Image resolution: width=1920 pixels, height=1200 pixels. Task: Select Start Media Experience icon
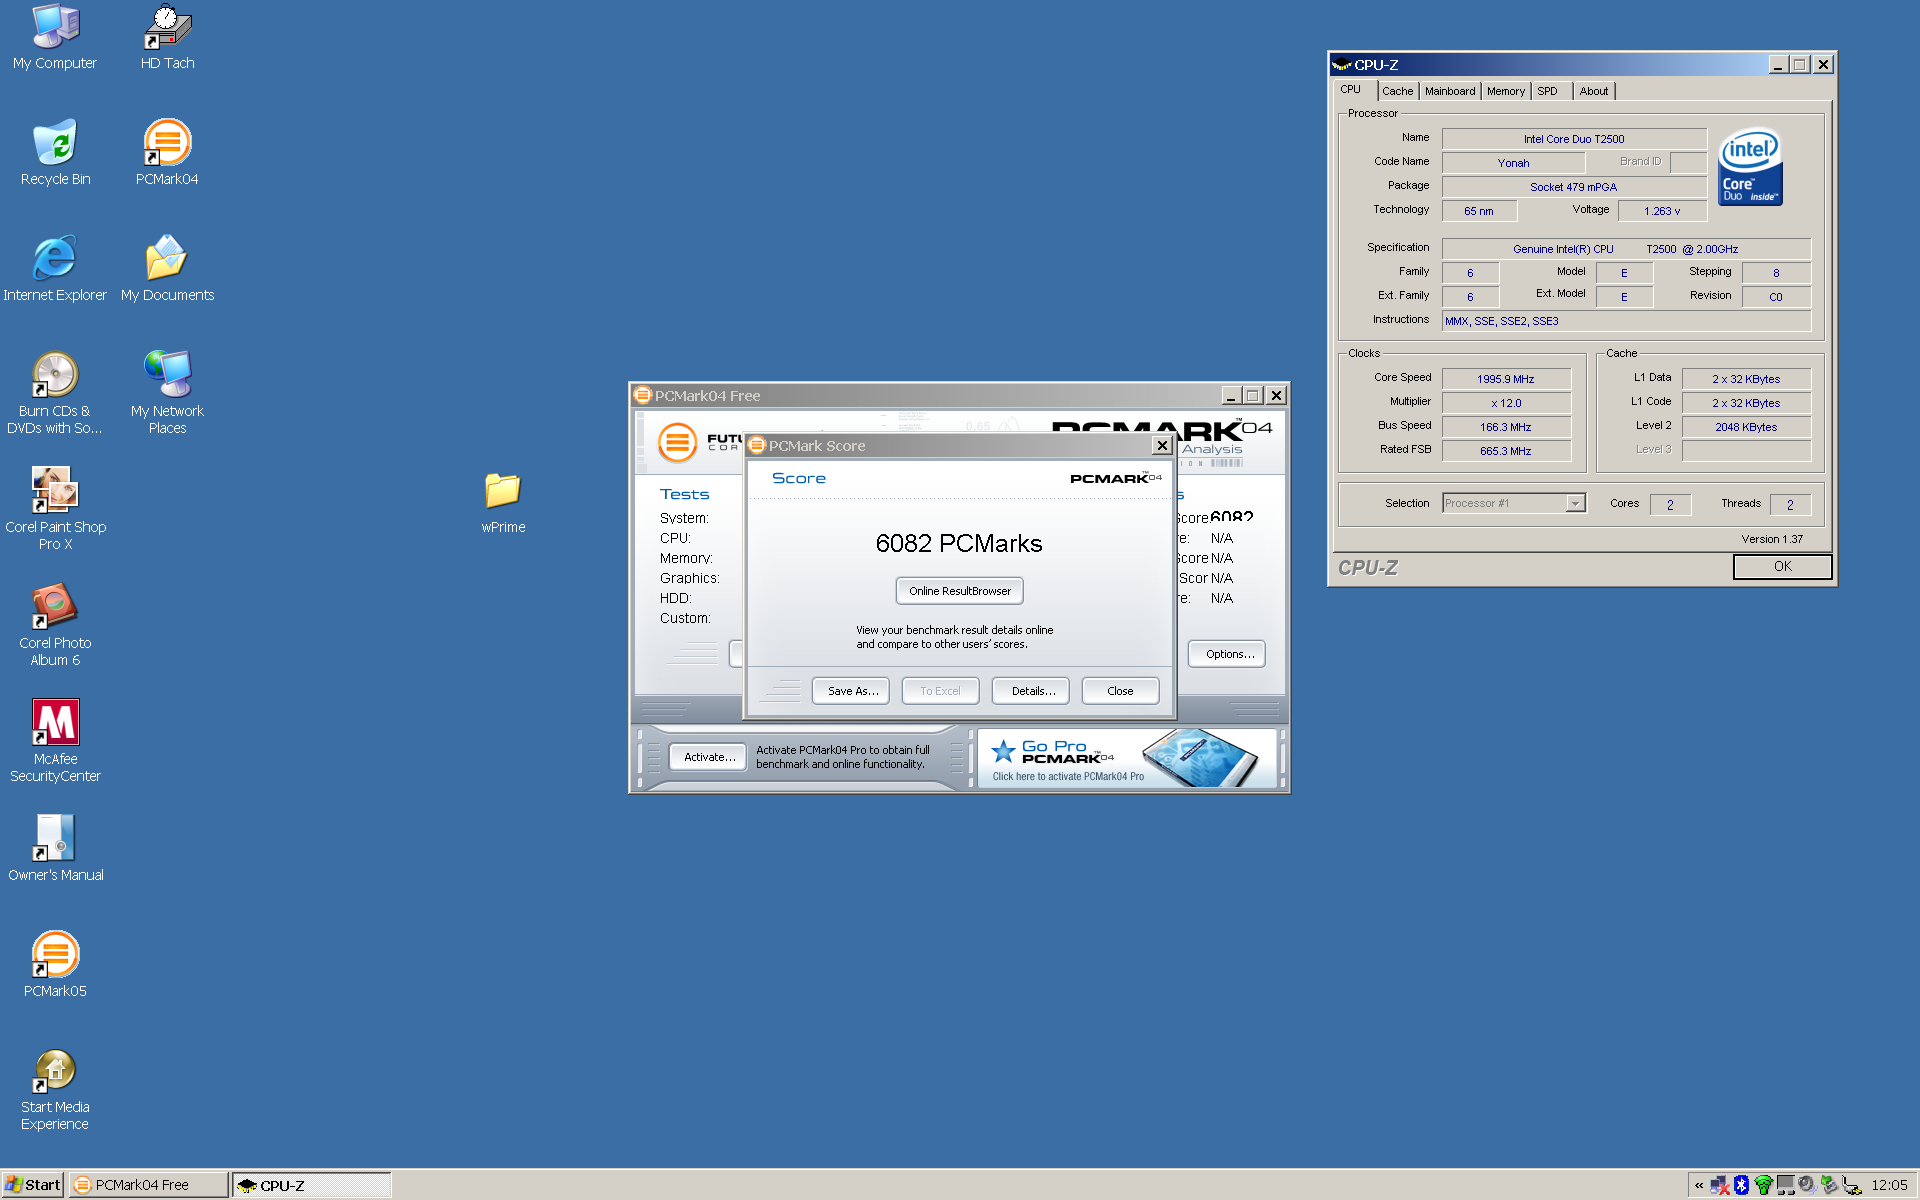tap(55, 1089)
